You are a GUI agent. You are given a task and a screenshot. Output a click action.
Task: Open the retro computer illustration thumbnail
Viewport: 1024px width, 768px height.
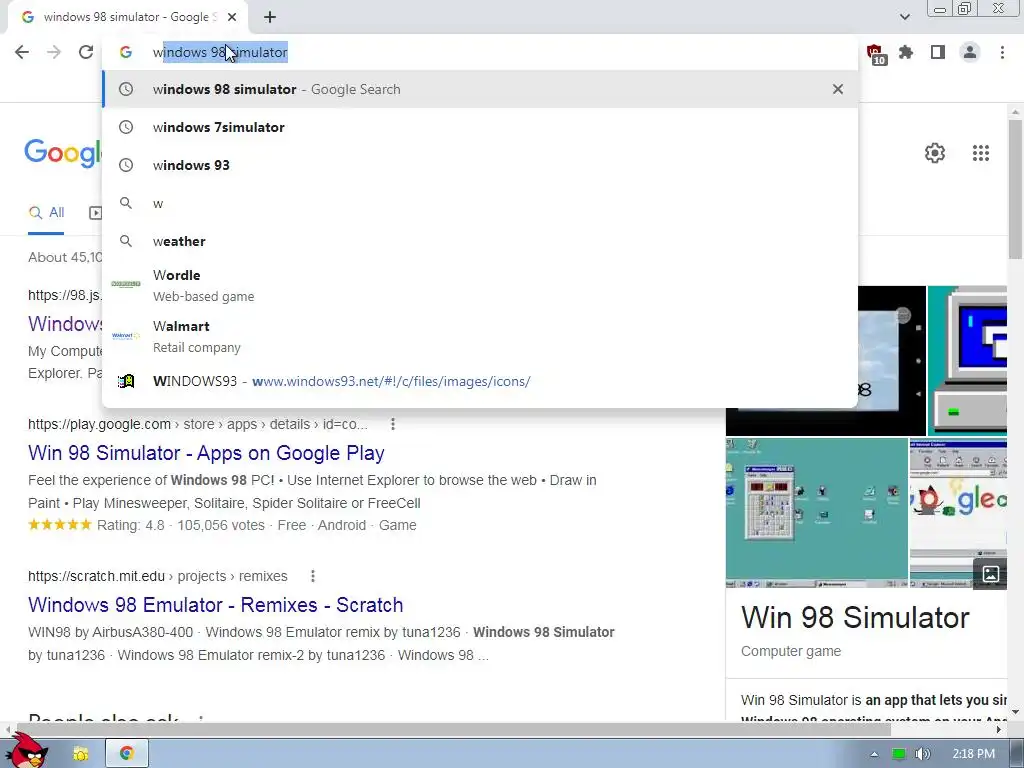[x=967, y=360]
